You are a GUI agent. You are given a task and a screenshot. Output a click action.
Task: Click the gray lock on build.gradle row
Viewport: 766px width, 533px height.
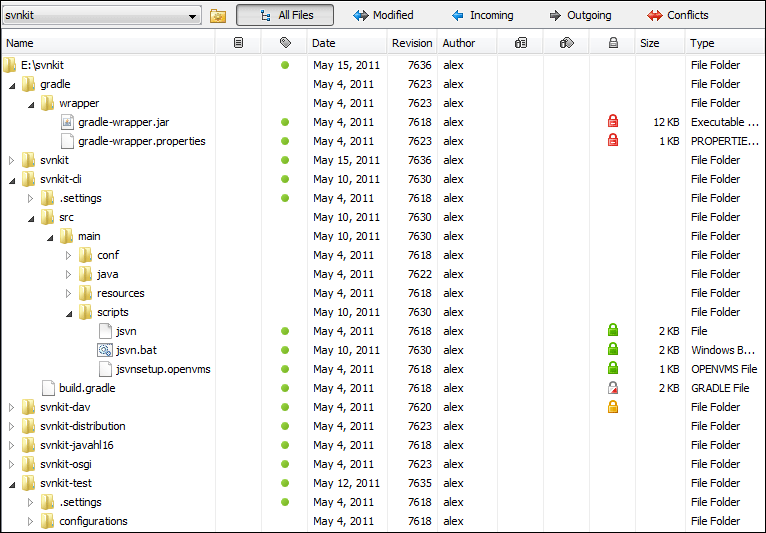[x=613, y=388]
